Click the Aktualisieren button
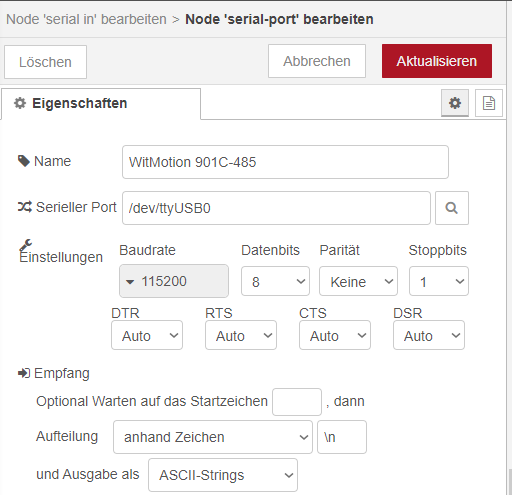Viewport: 512px width, 495px height. [x=437, y=61]
